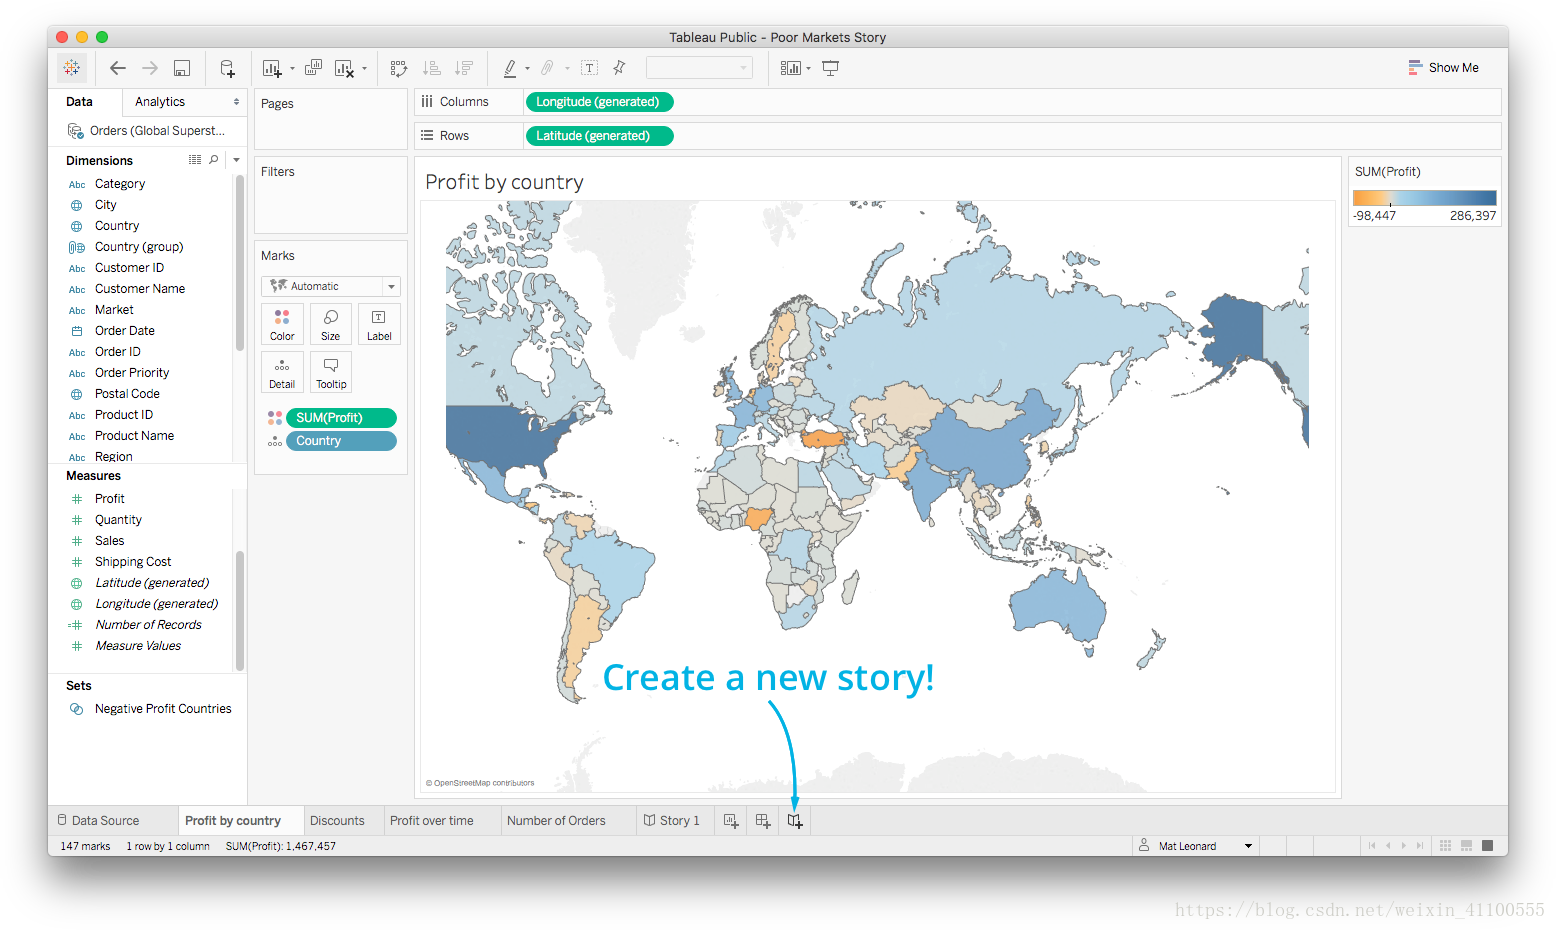This screenshot has width=1556, height=930.
Task: Click the Profit by country chart title
Action: (x=504, y=182)
